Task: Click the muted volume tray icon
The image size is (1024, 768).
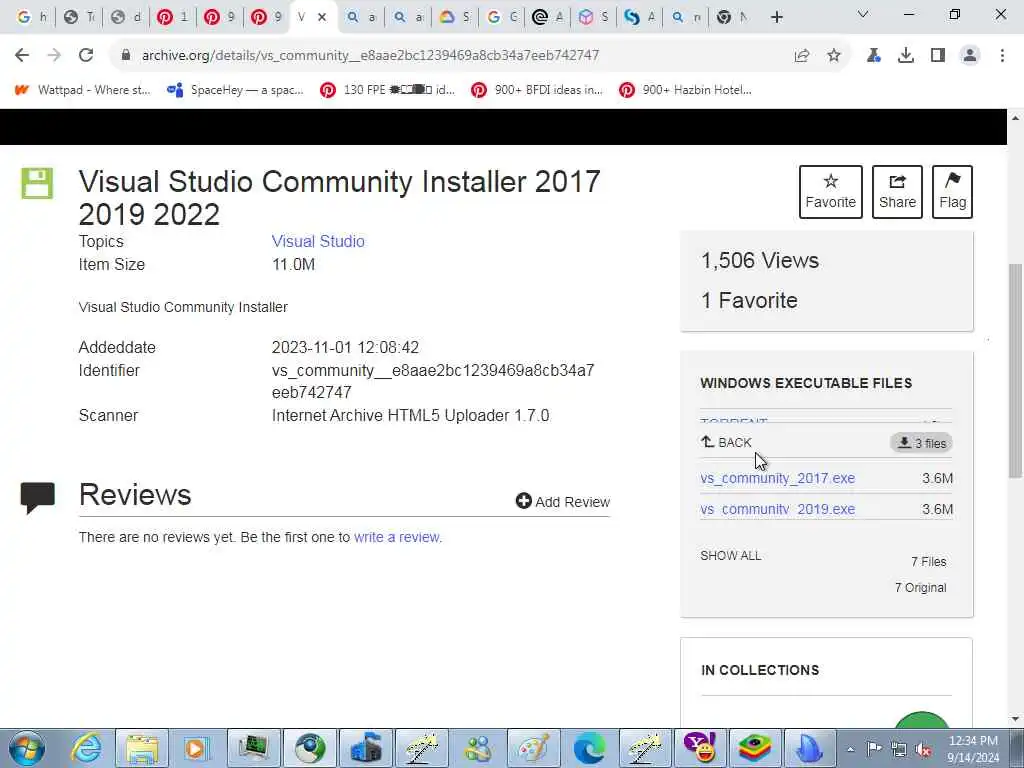Action: (923, 749)
